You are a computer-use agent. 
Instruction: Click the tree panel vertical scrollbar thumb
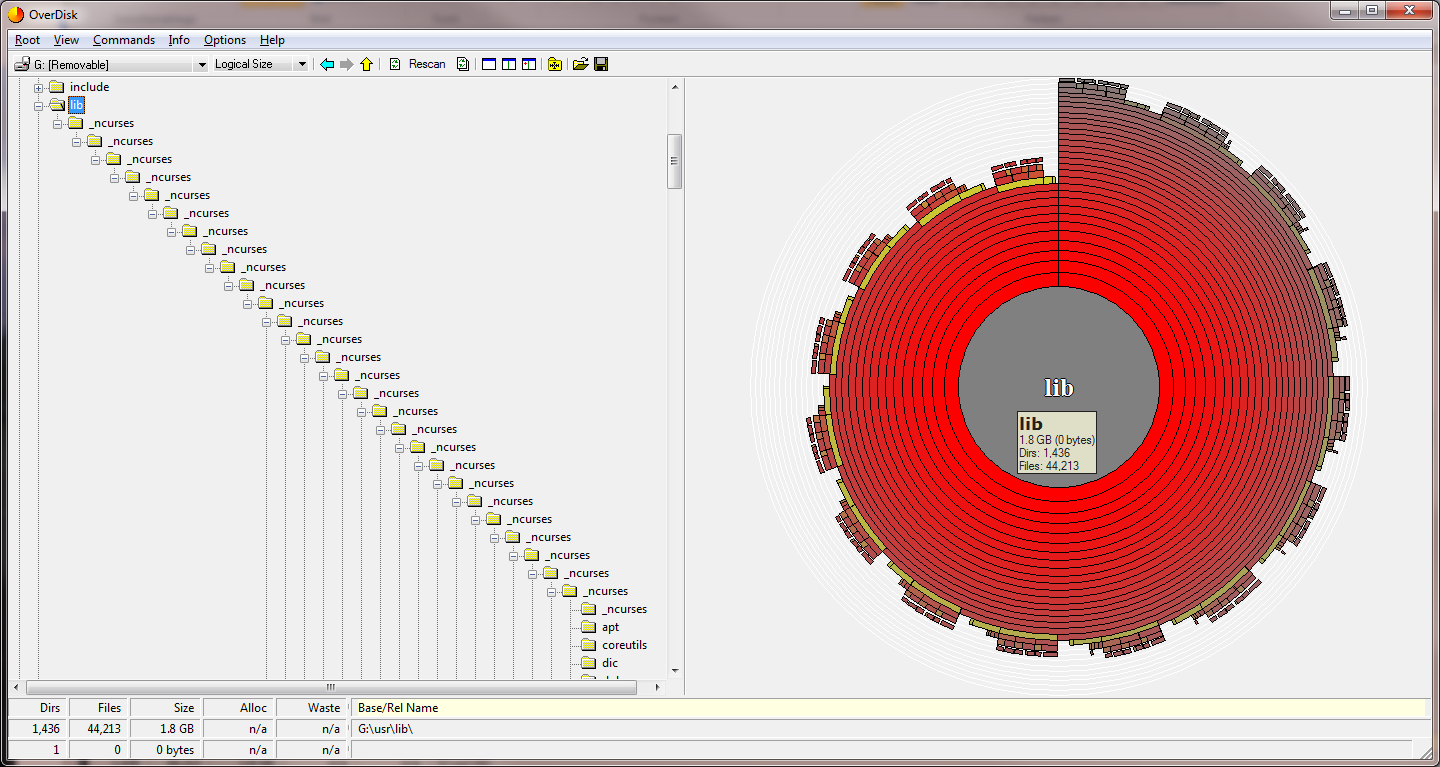pyautogui.click(x=674, y=160)
